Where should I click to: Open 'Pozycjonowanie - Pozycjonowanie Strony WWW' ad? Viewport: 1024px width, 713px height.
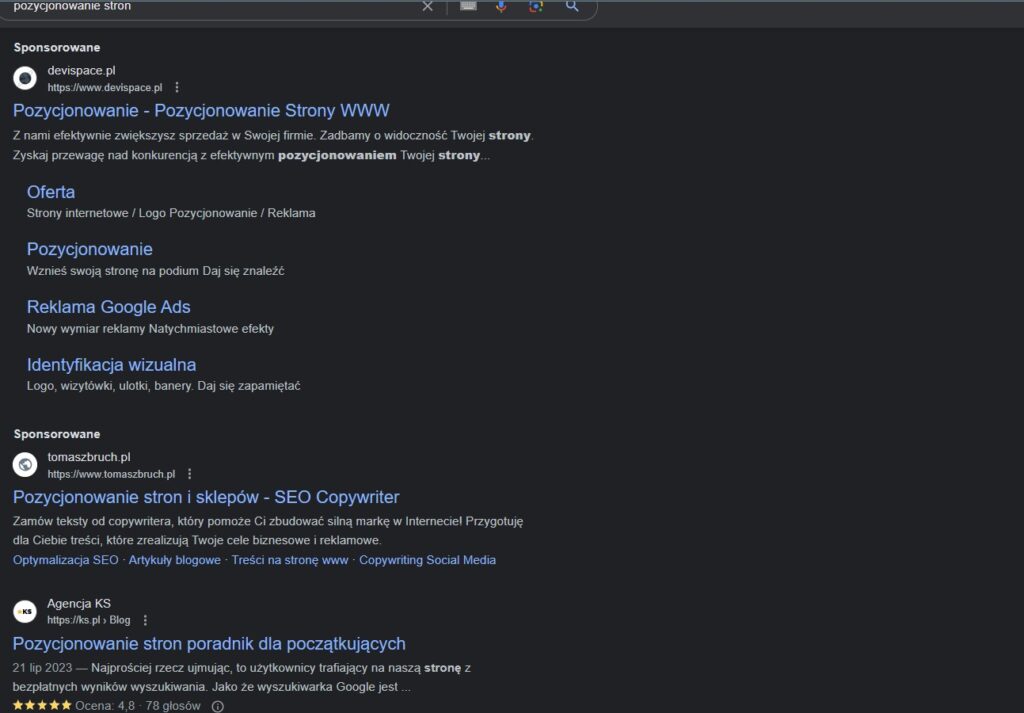click(201, 111)
